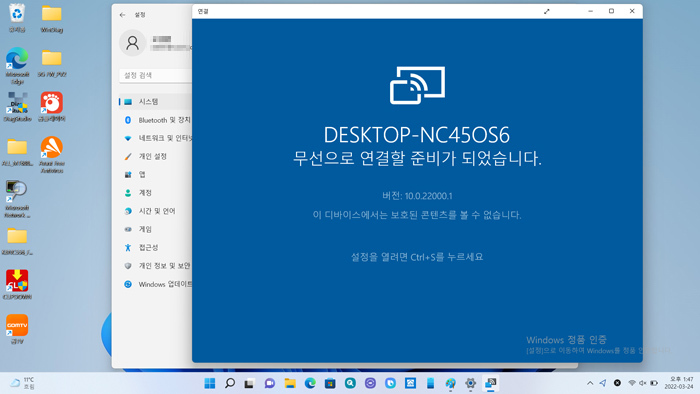Click the user account avatar in Settings
Image resolution: width=700 pixels, height=394 pixels.
tap(133, 43)
